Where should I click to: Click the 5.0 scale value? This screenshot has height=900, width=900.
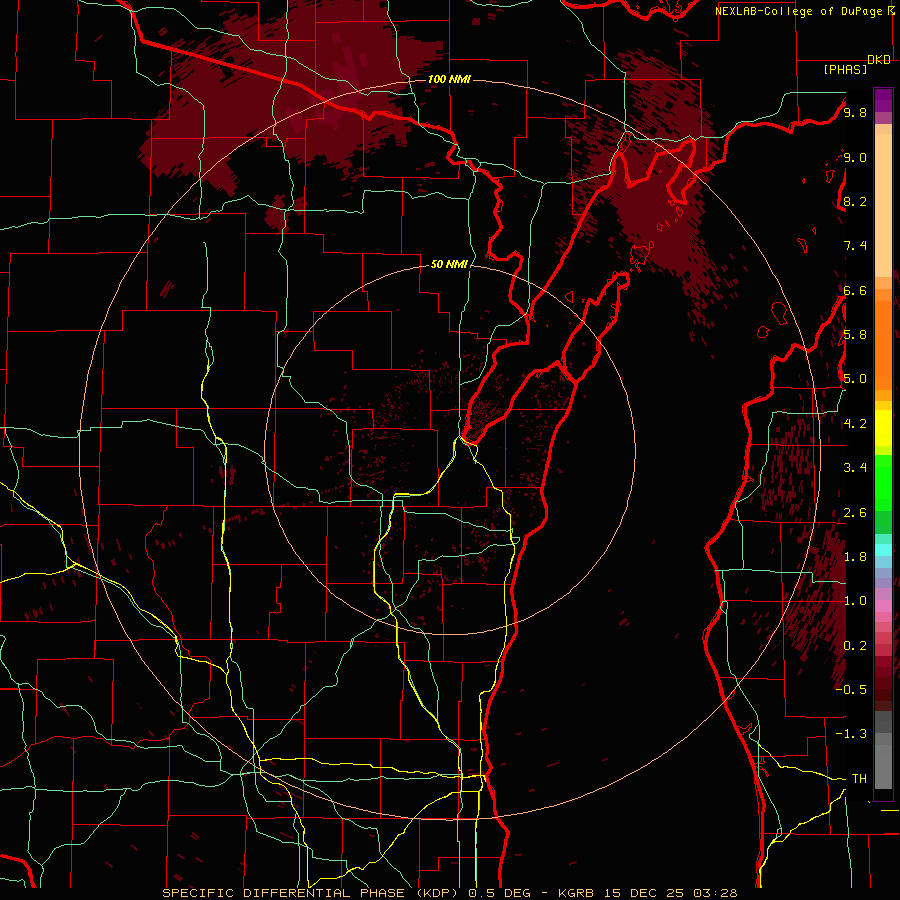click(855, 379)
